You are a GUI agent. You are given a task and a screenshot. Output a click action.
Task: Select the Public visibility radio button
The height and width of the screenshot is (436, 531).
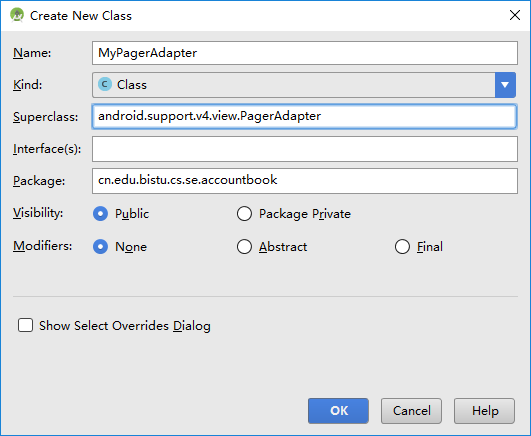tap(101, 214)
